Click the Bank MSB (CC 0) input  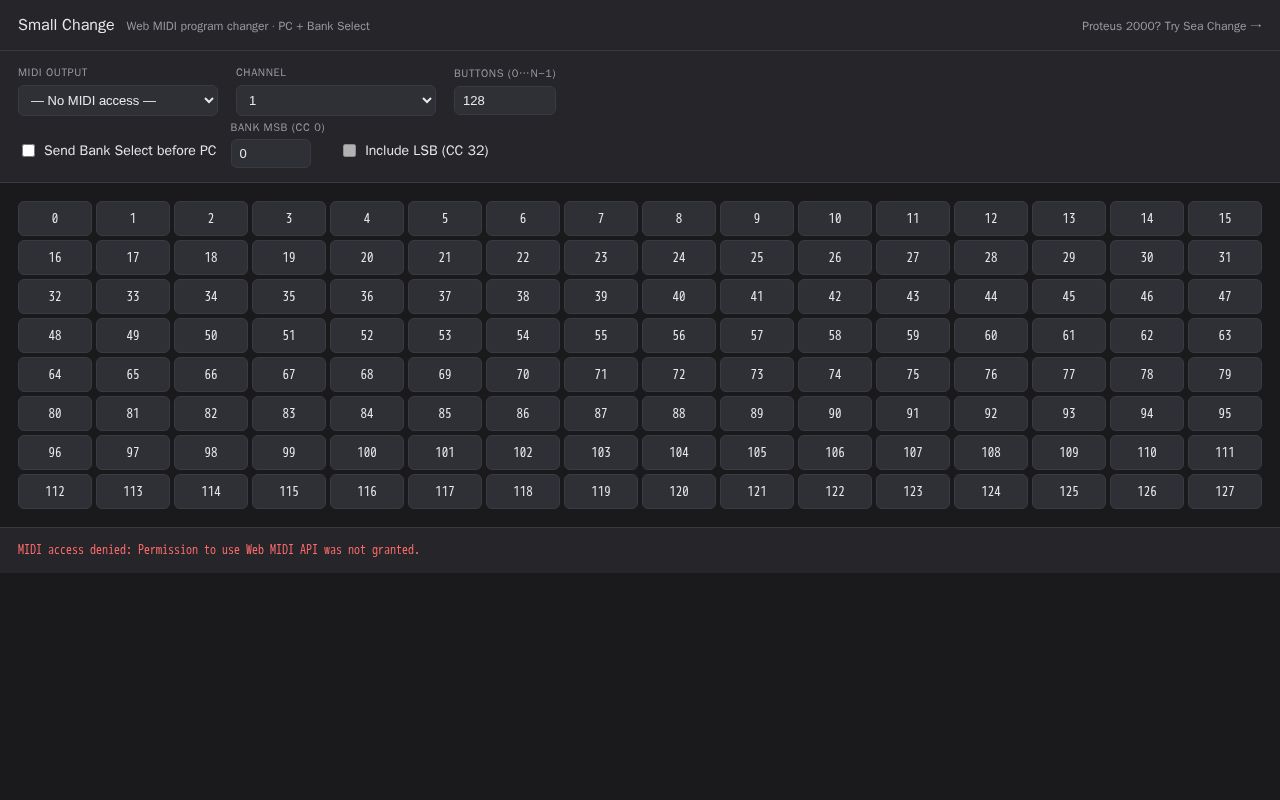coord(271,153)
